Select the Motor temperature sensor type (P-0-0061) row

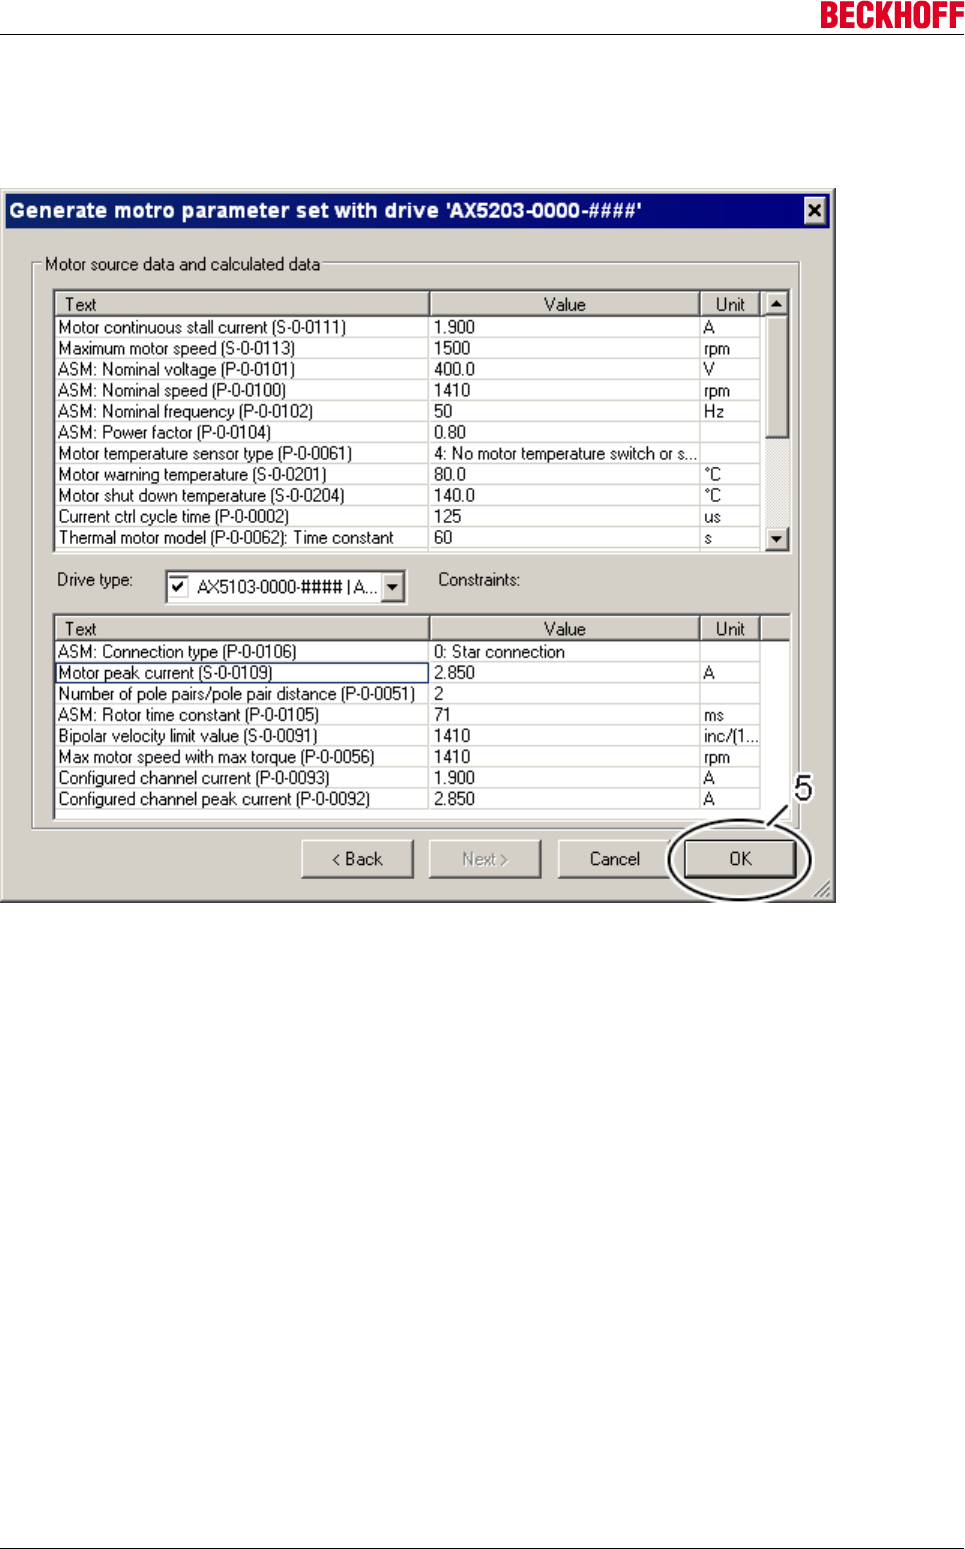pos(408,453)
